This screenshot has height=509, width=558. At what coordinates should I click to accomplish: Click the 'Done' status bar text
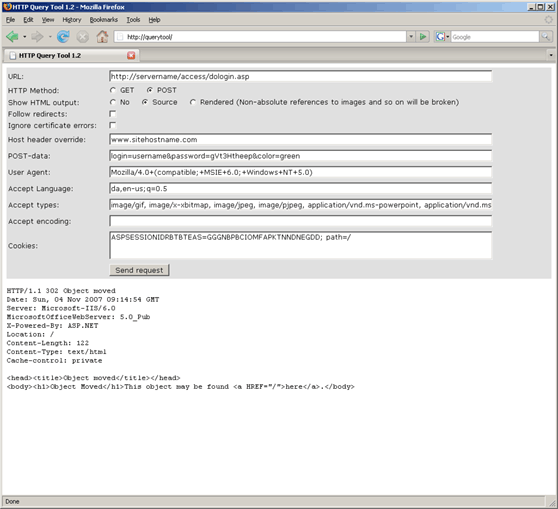click(x=12, y=502)
